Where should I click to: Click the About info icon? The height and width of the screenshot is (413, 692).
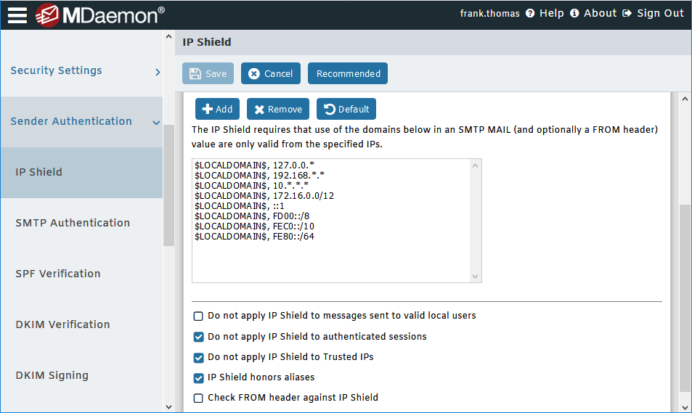(x=574, y=13)
